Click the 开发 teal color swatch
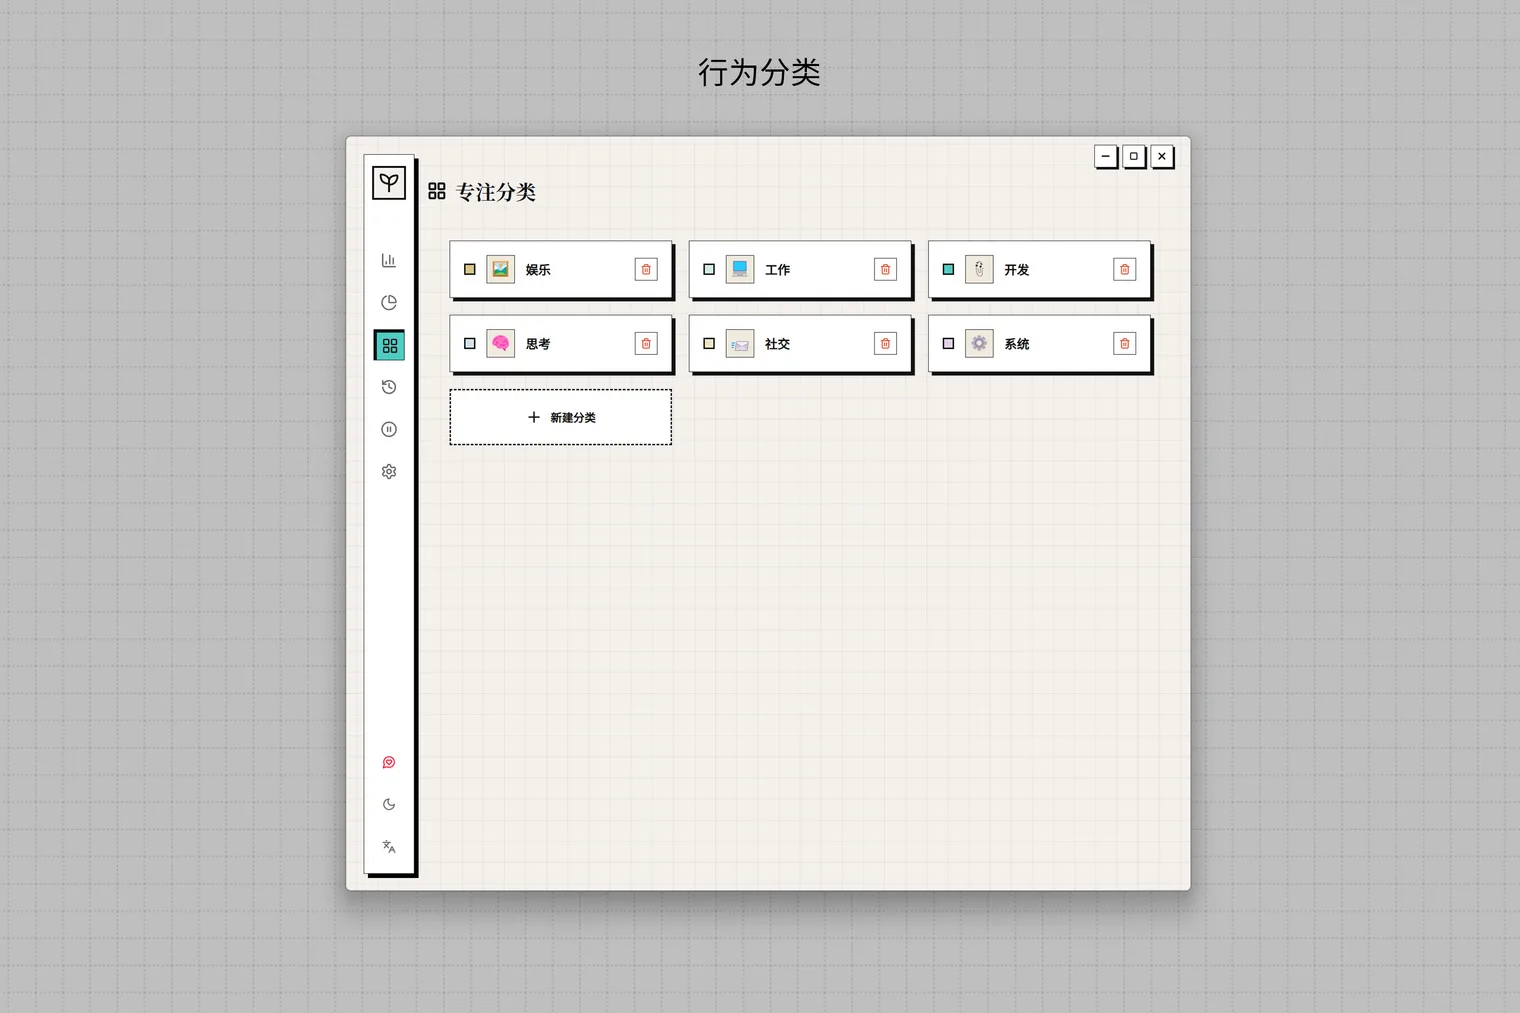The width and height of the screenshot is (1520, 1013). (948, 269)
